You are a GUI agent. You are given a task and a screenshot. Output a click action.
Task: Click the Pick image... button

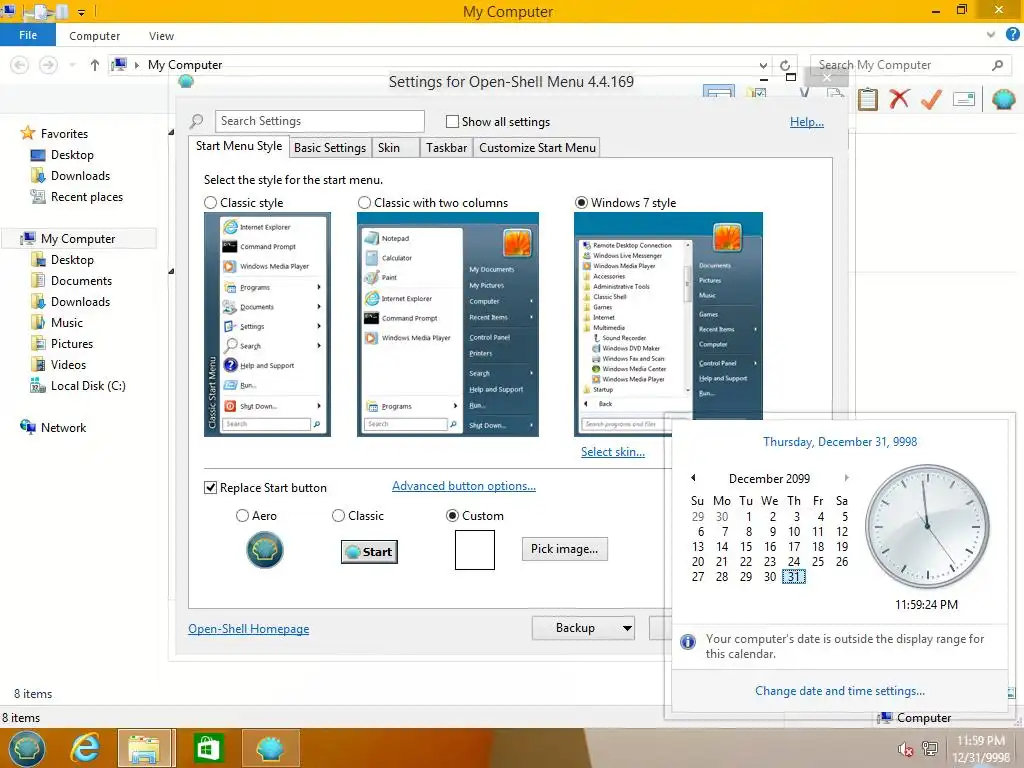[564, 549]
